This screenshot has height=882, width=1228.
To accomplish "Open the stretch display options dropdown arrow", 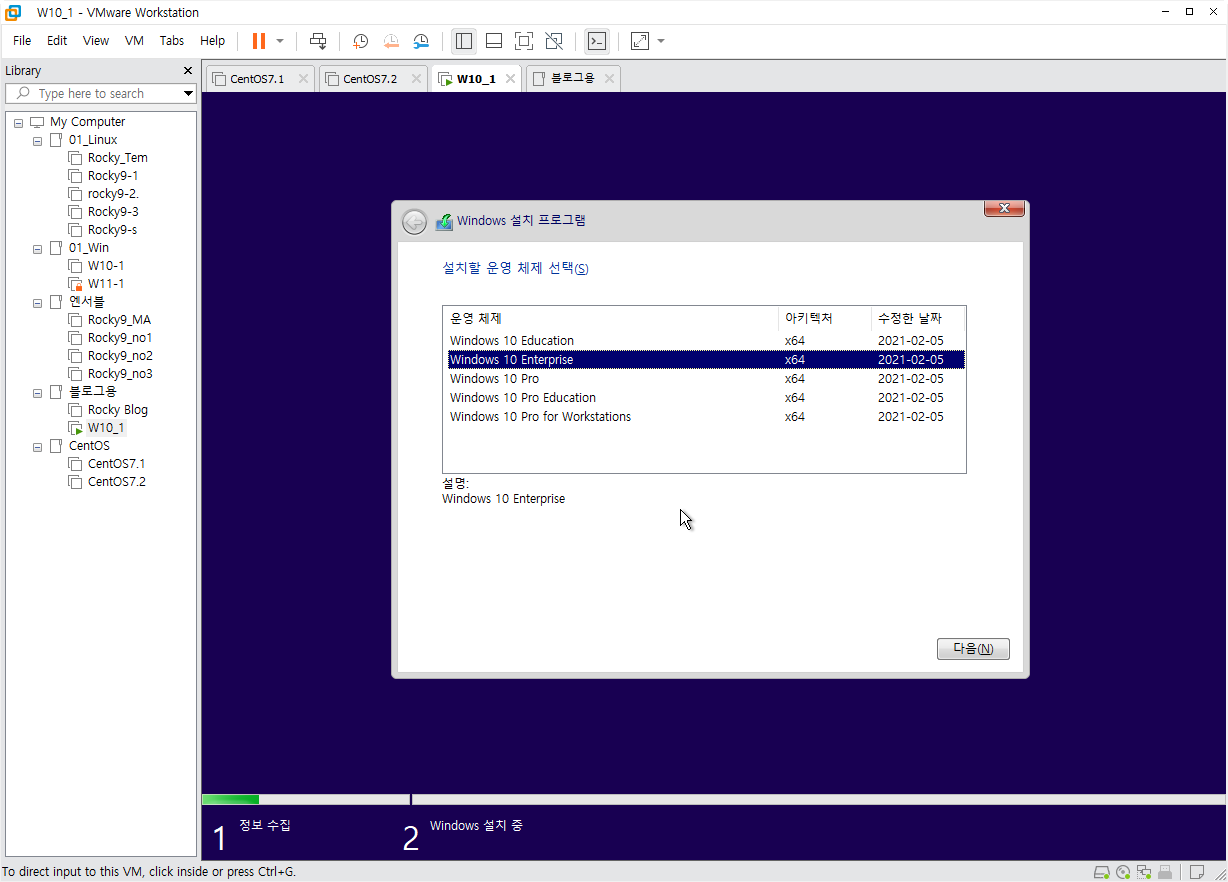I will pyautogui.click(x=661, y=41).
